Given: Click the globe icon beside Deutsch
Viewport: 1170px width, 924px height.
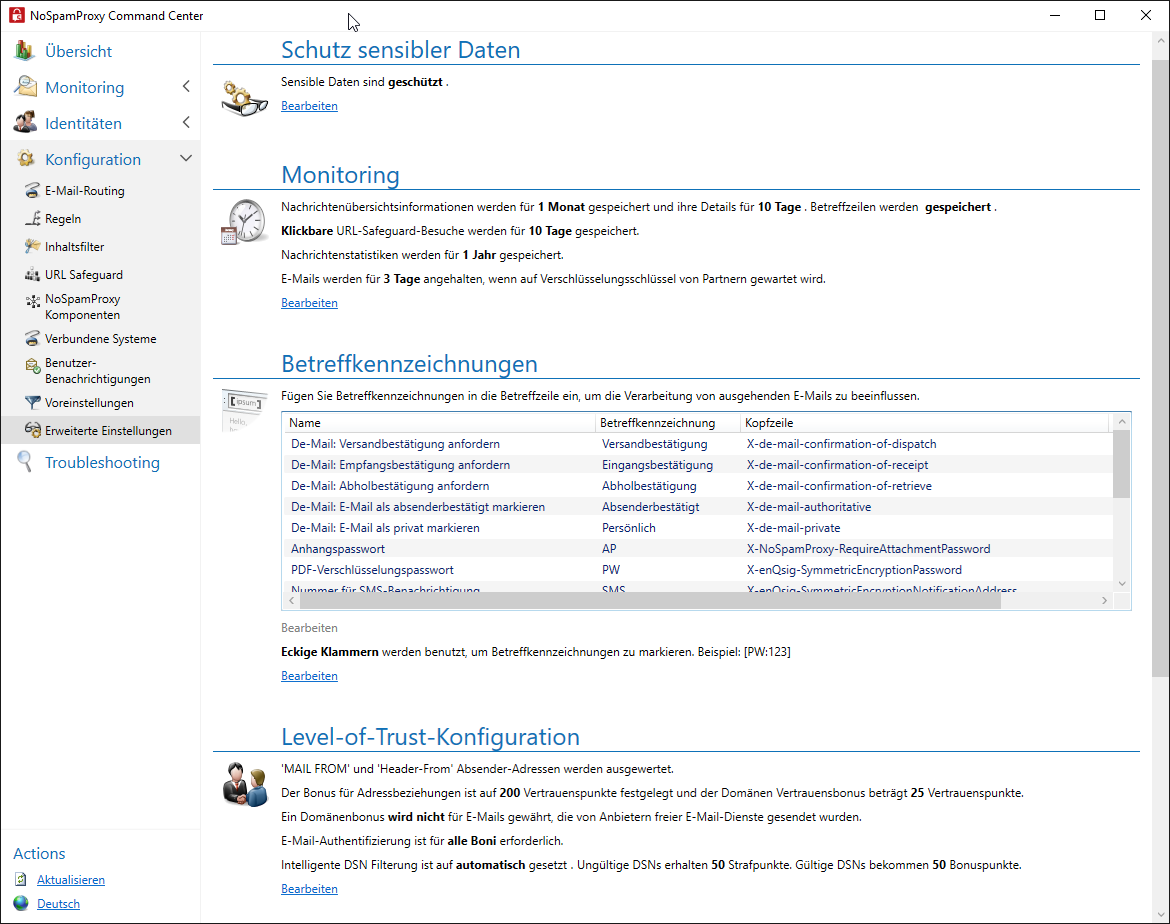Looking at the screenshot, I should (22, 903).
